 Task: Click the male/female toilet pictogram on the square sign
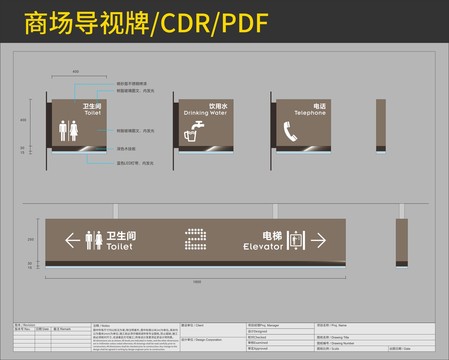68,131
